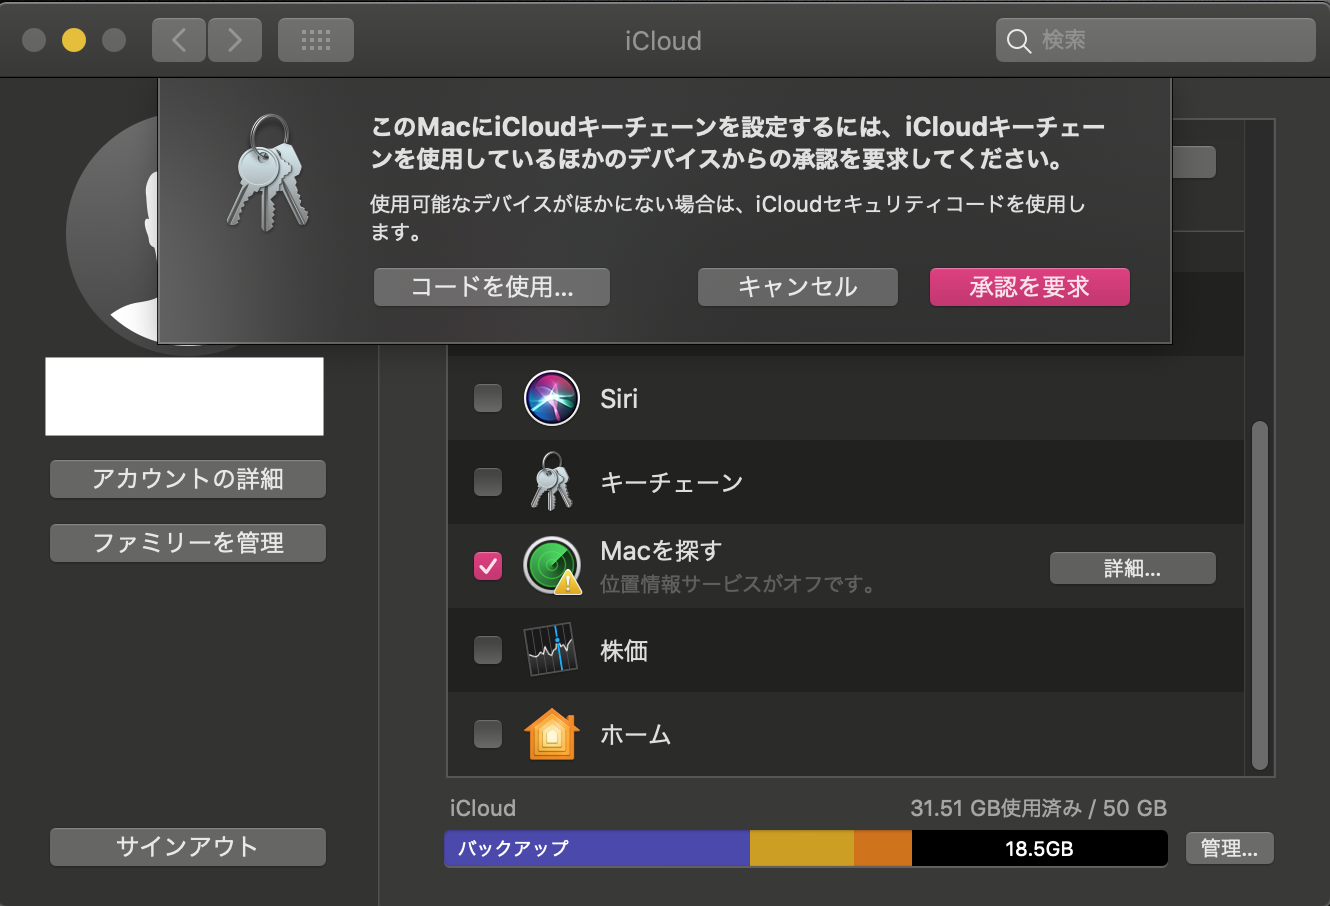Click the iCloud storage label

pos(483,808)
